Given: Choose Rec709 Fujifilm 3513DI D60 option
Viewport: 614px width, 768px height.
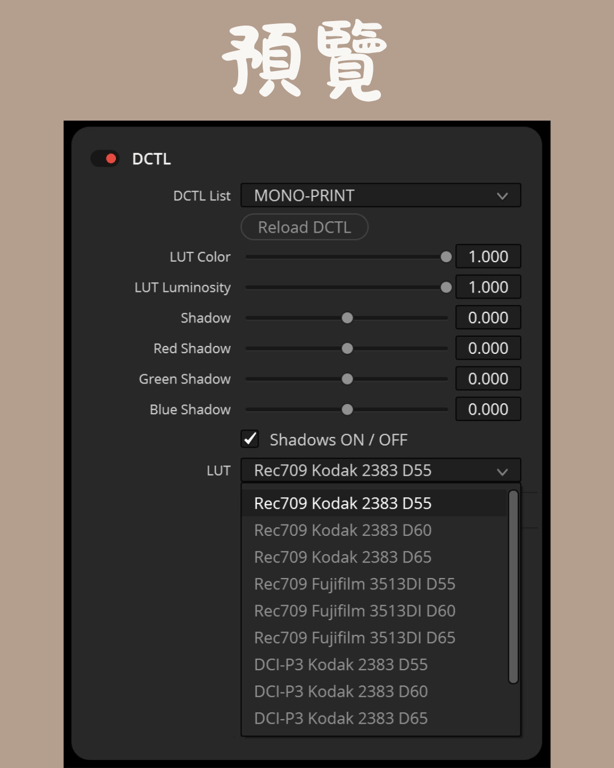Looking at the screenshot, I should pyautogui.click(x=374, y=611).
